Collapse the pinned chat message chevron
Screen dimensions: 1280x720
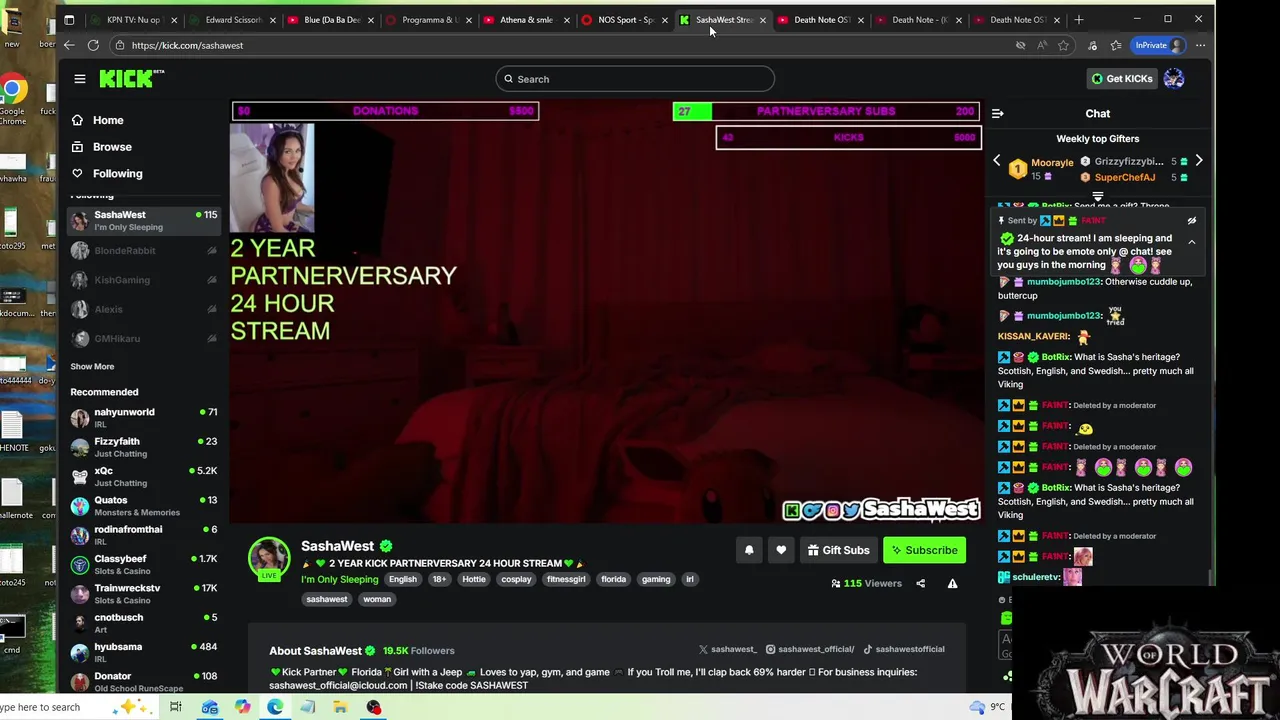click(x=1192, y=242)
